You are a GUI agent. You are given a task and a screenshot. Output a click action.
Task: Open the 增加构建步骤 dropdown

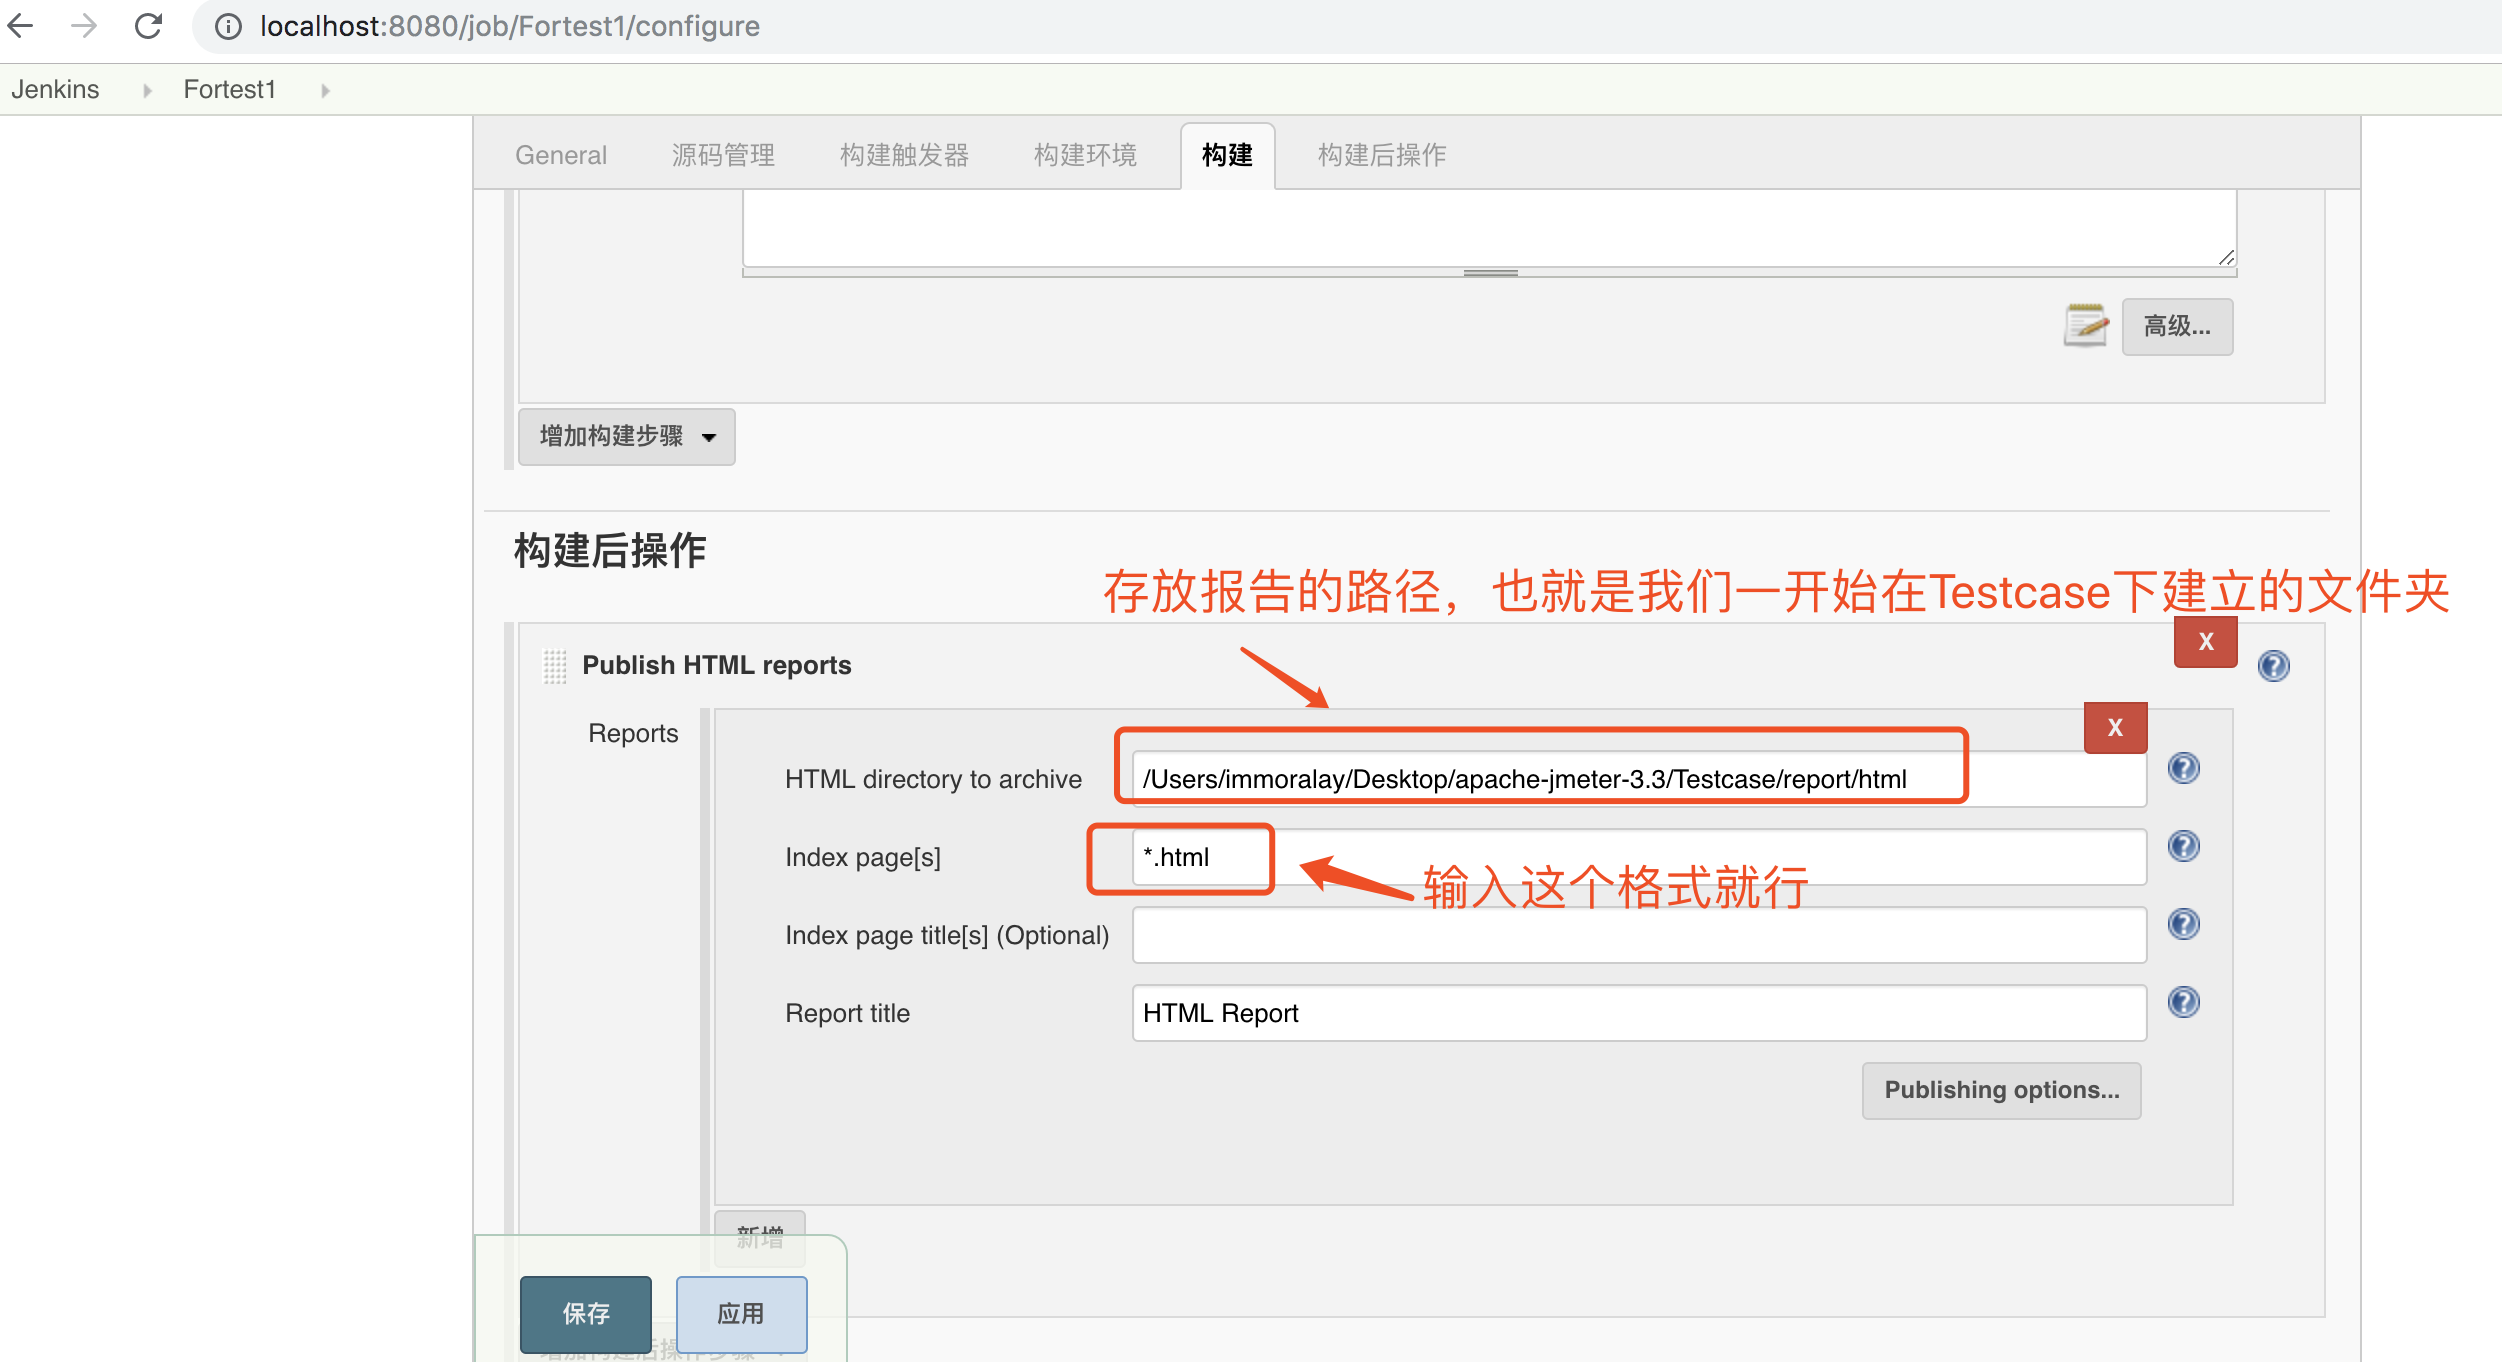point(627,437)
